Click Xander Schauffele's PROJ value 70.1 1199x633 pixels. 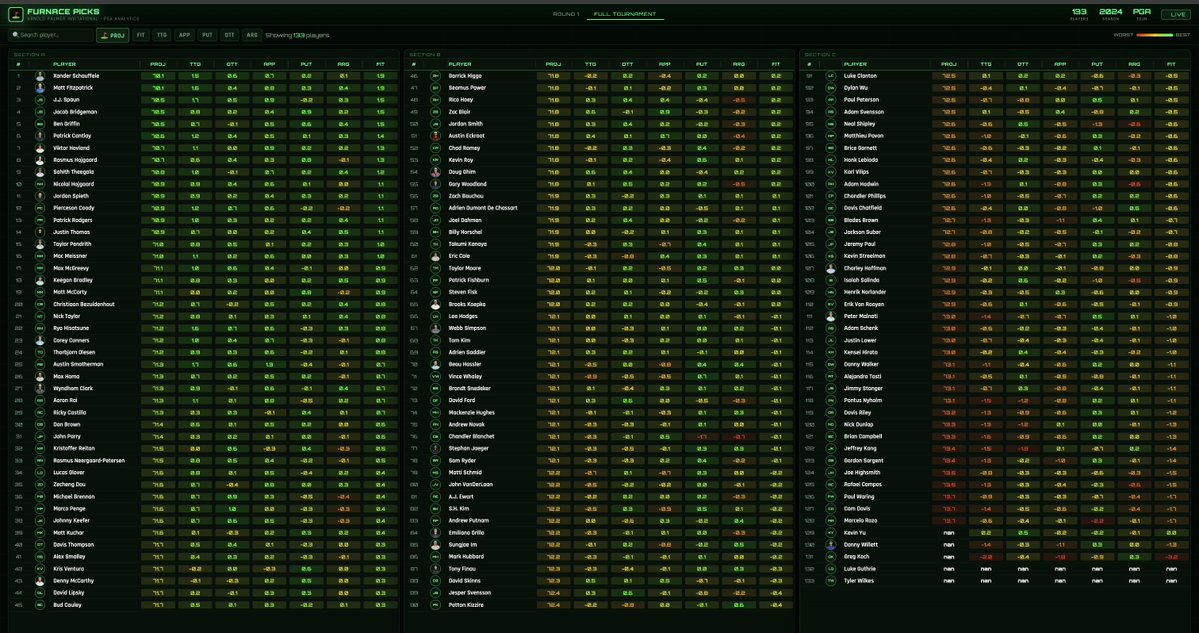click(158, 76)
